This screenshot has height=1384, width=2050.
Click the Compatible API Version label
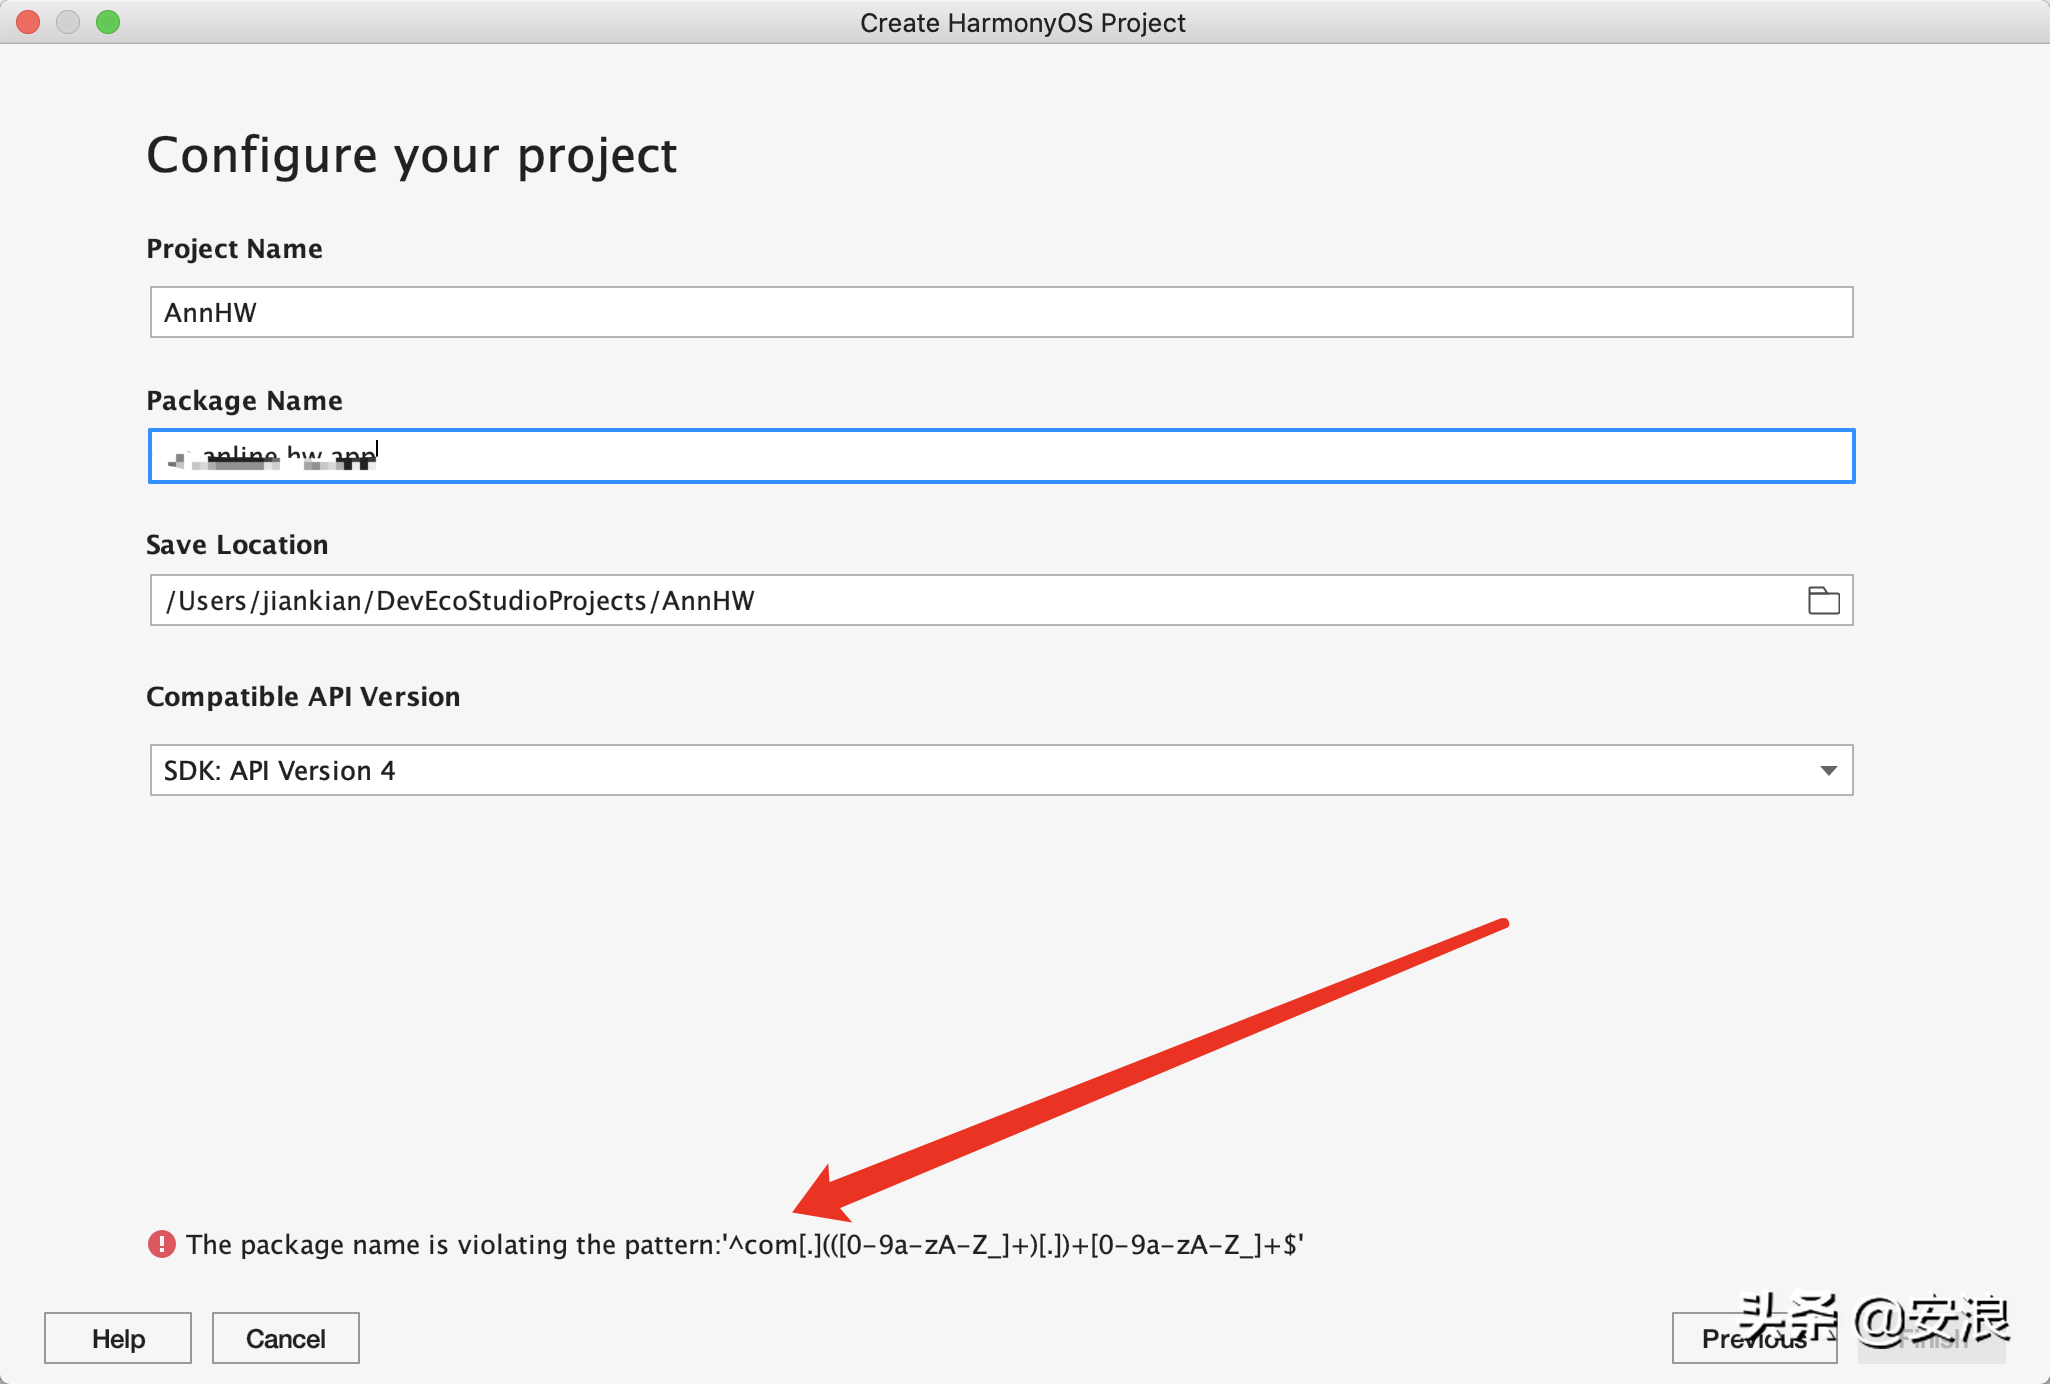tap(303, 696)
